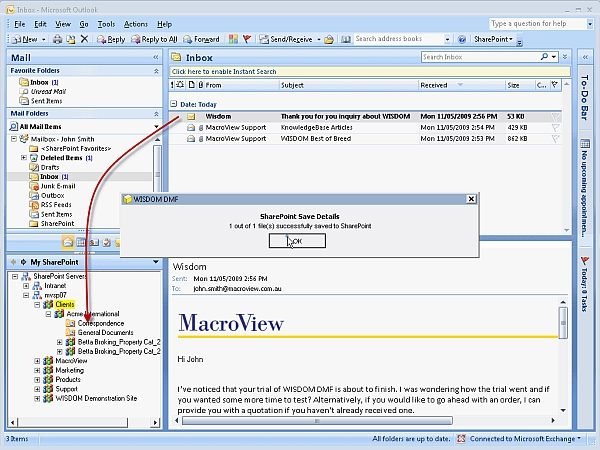The width and height of the screenshot is (600, 450).
Task: Click the Contacts module icon in navigation bar
Action: point(94,242)
